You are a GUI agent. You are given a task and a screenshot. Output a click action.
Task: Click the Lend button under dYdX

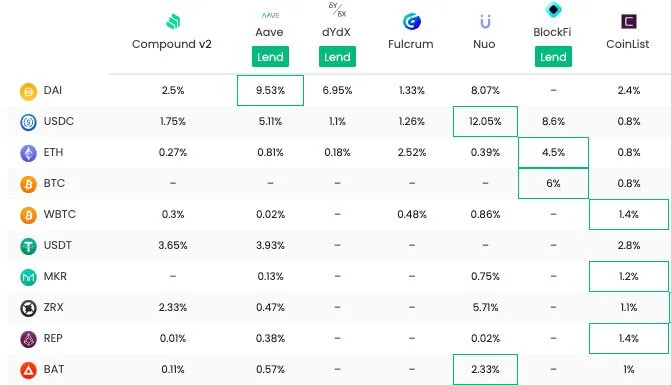click(337, 56)
